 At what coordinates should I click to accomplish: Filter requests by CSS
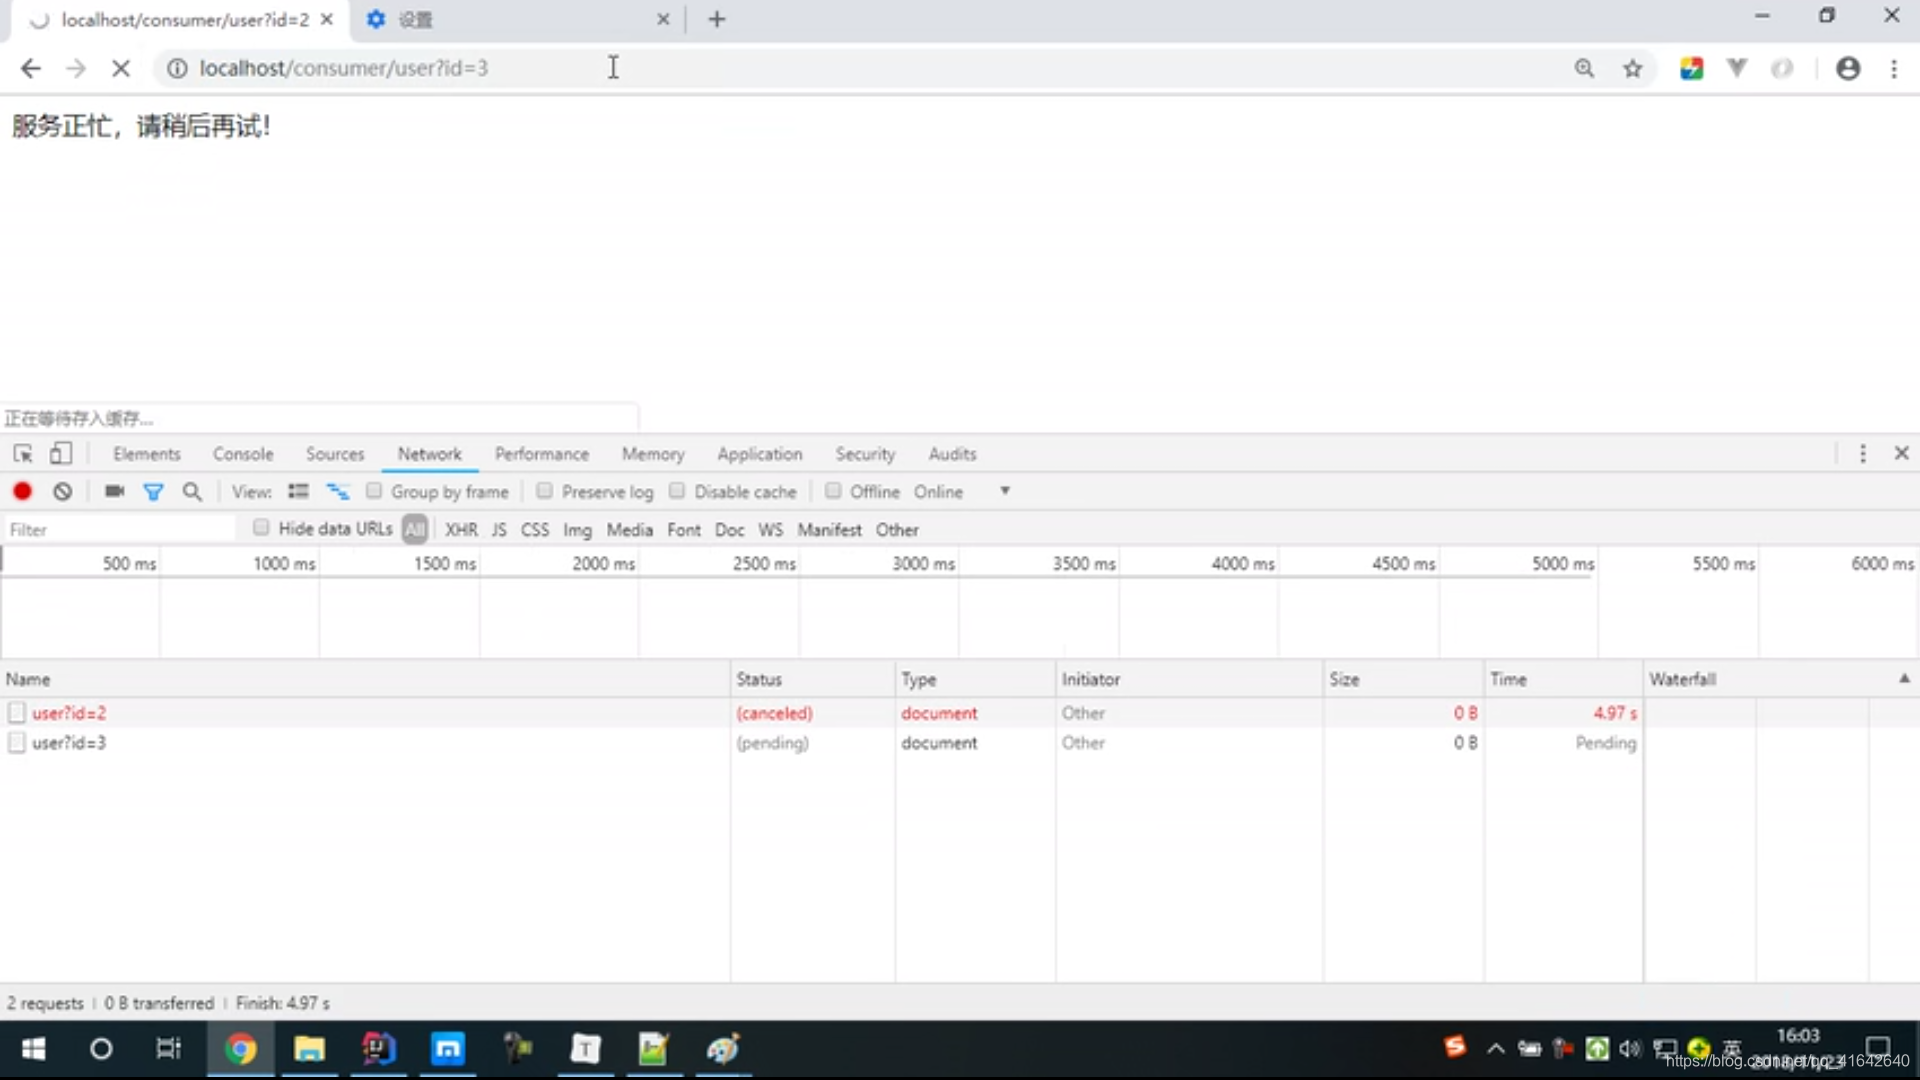pyautogui.click(x=535, y=530)
